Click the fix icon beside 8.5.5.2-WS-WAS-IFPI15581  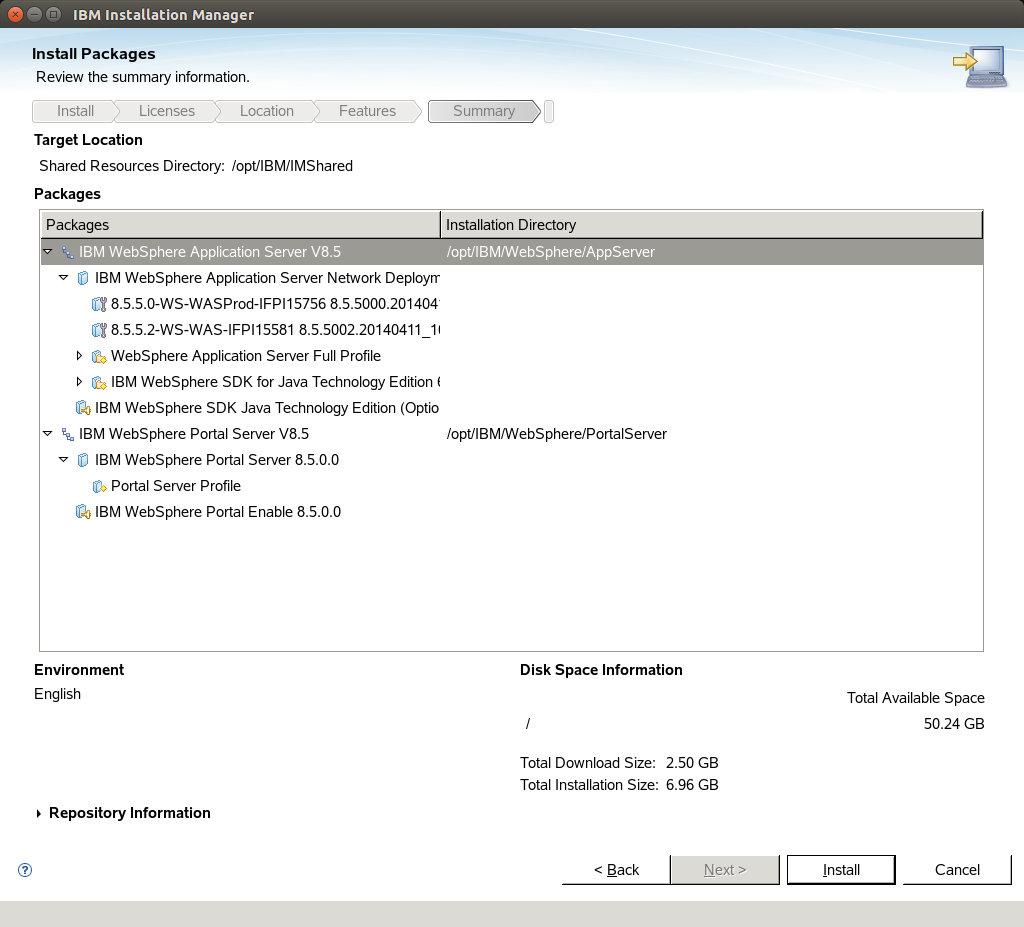point(99,330)
